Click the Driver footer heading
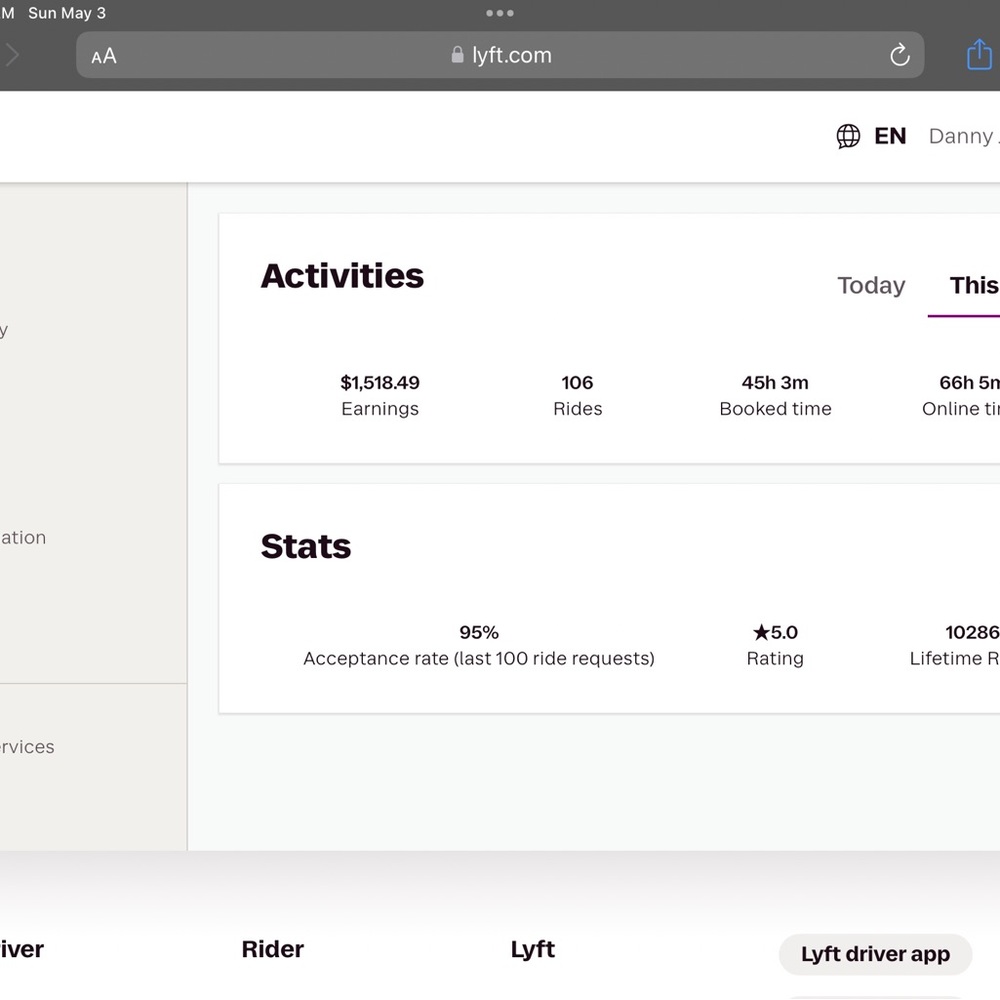 [22, 950]
